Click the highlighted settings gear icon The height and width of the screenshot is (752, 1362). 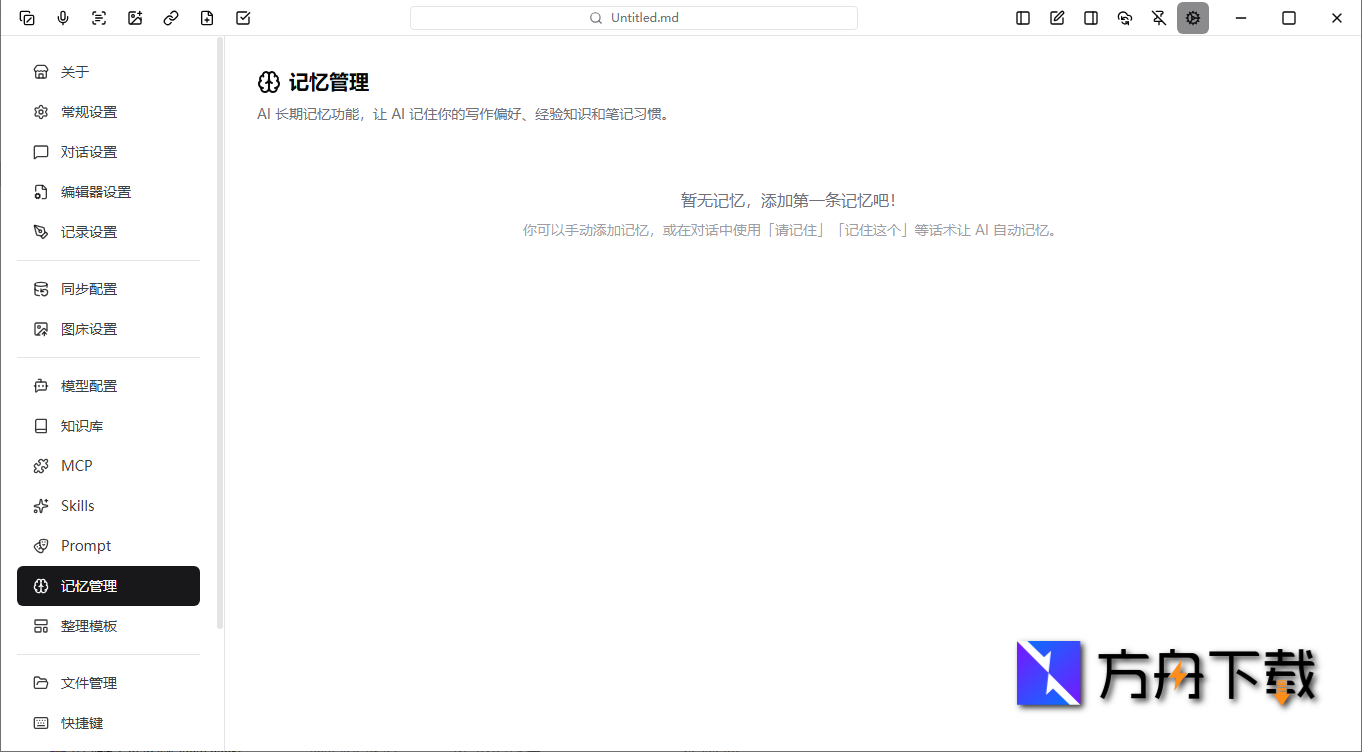pyautogui.click(x=1193, y=17)
